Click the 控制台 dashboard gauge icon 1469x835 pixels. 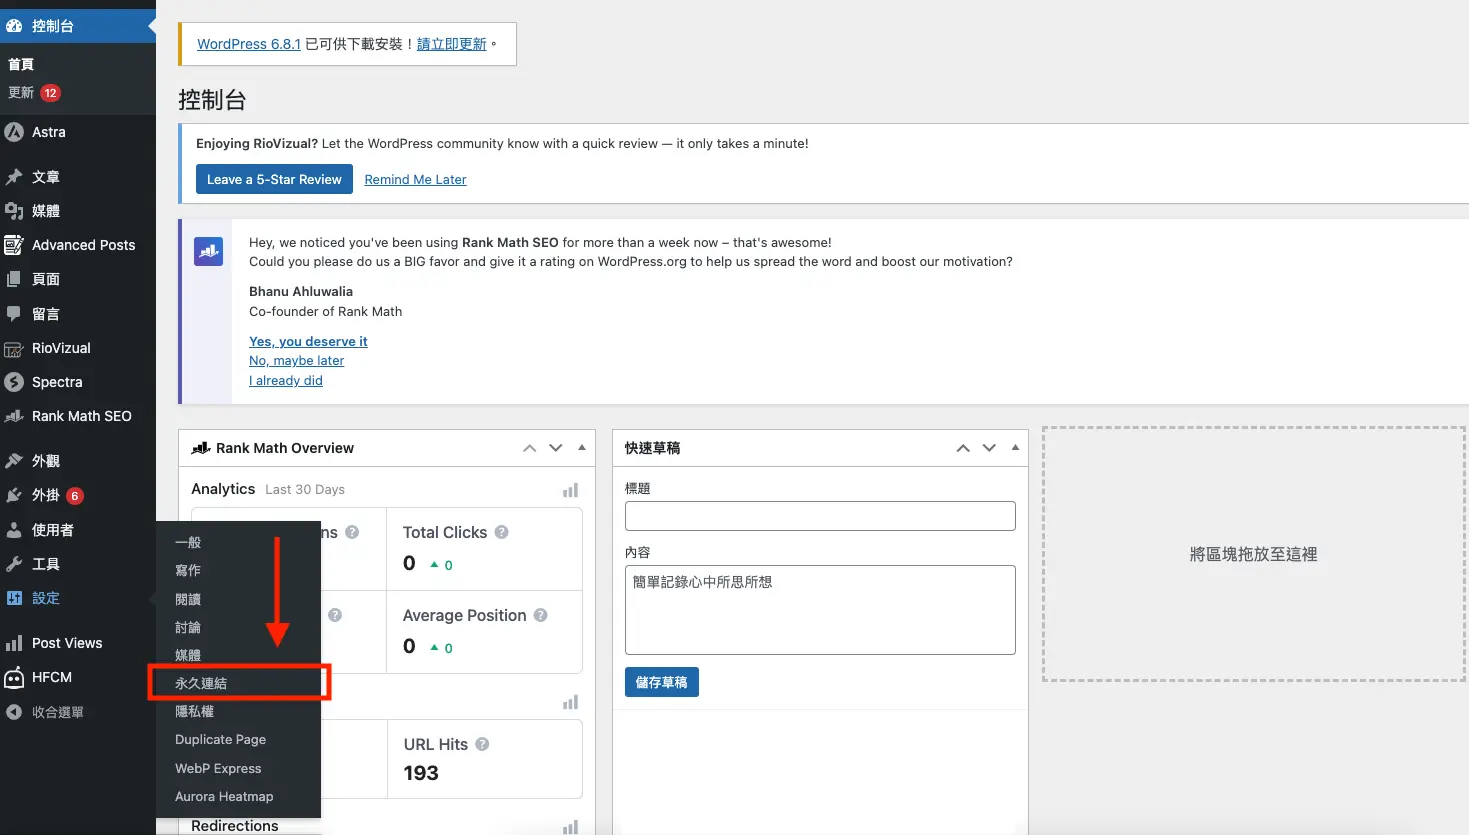pos(14,26)
